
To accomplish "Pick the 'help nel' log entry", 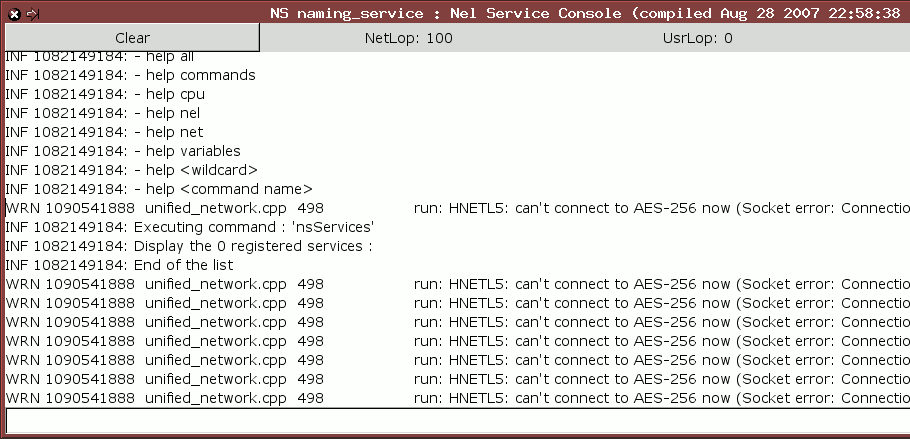I will (x=103, y=113).
